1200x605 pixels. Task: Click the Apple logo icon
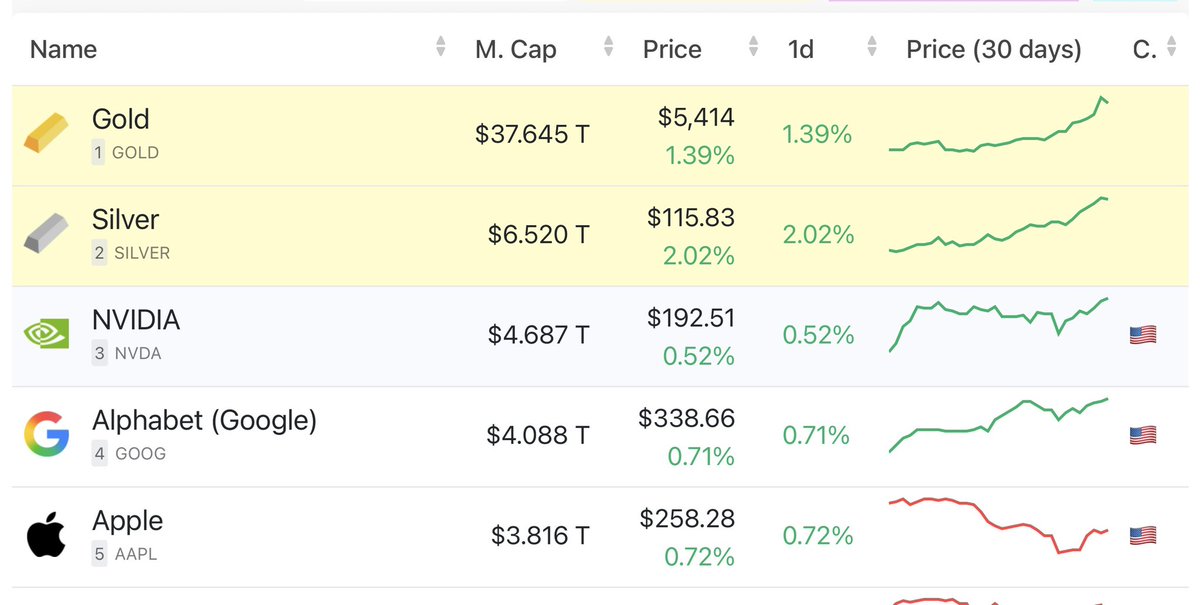pos(46,535)
